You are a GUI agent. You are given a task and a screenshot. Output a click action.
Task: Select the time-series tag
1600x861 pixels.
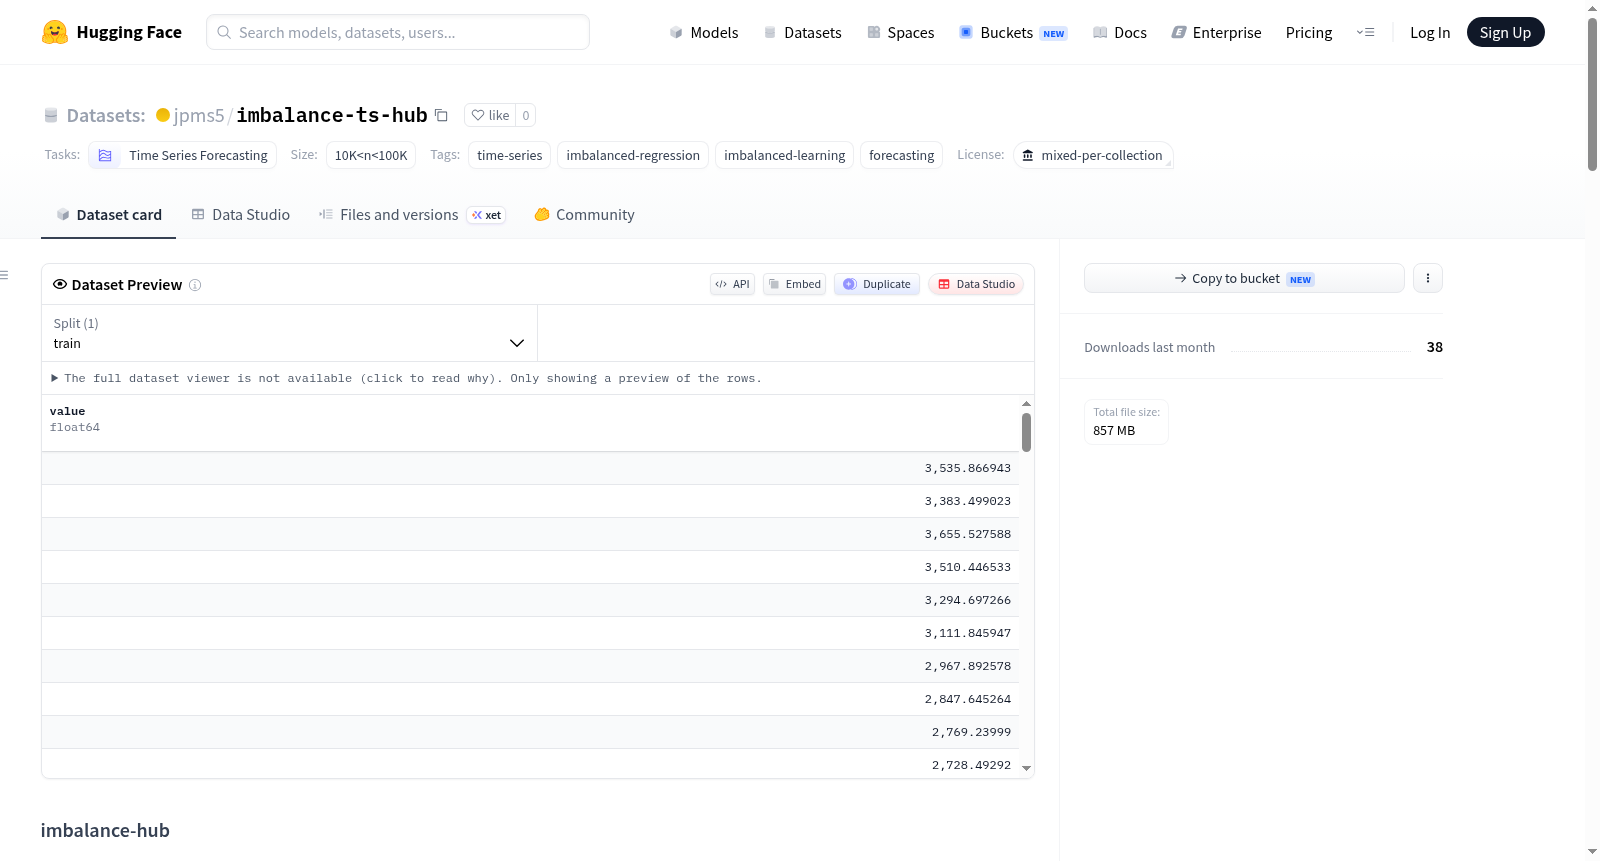[x=510, y=155]
